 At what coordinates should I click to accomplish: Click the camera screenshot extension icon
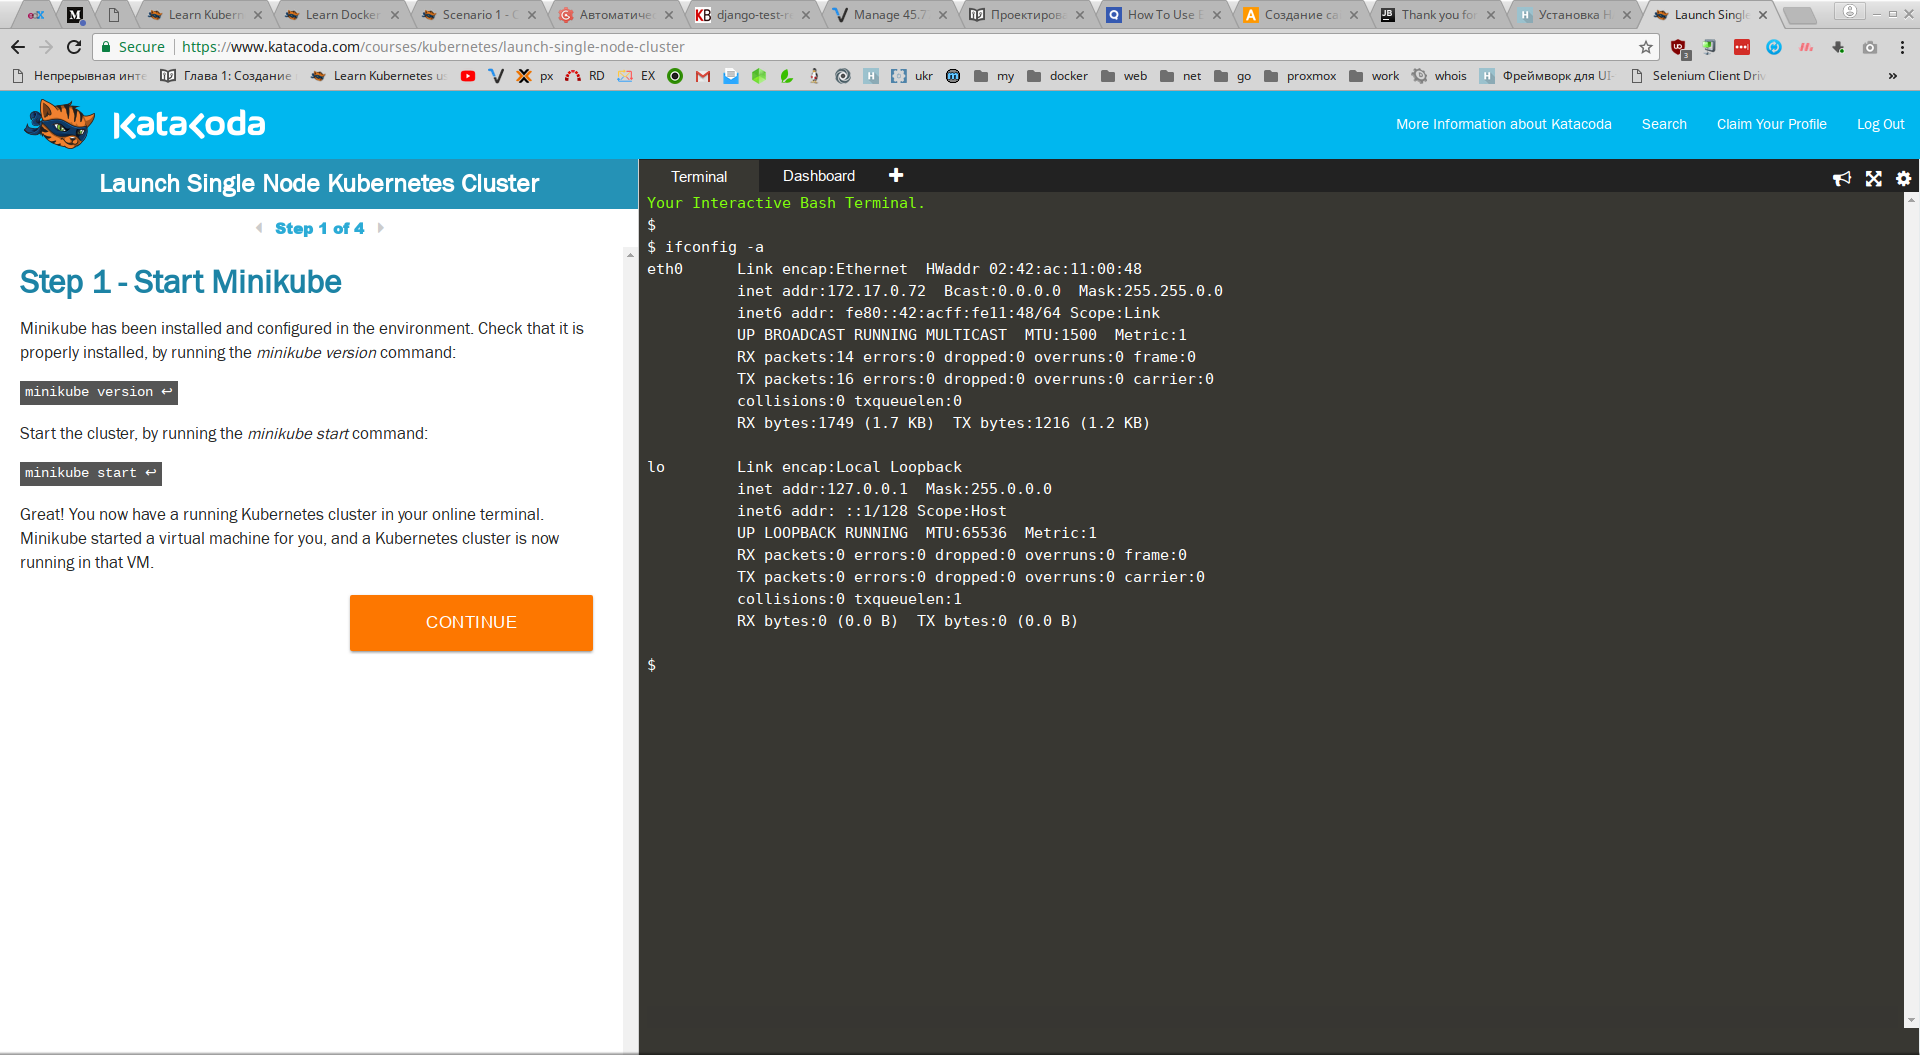pyautogui.click(x=1870, y=47)
